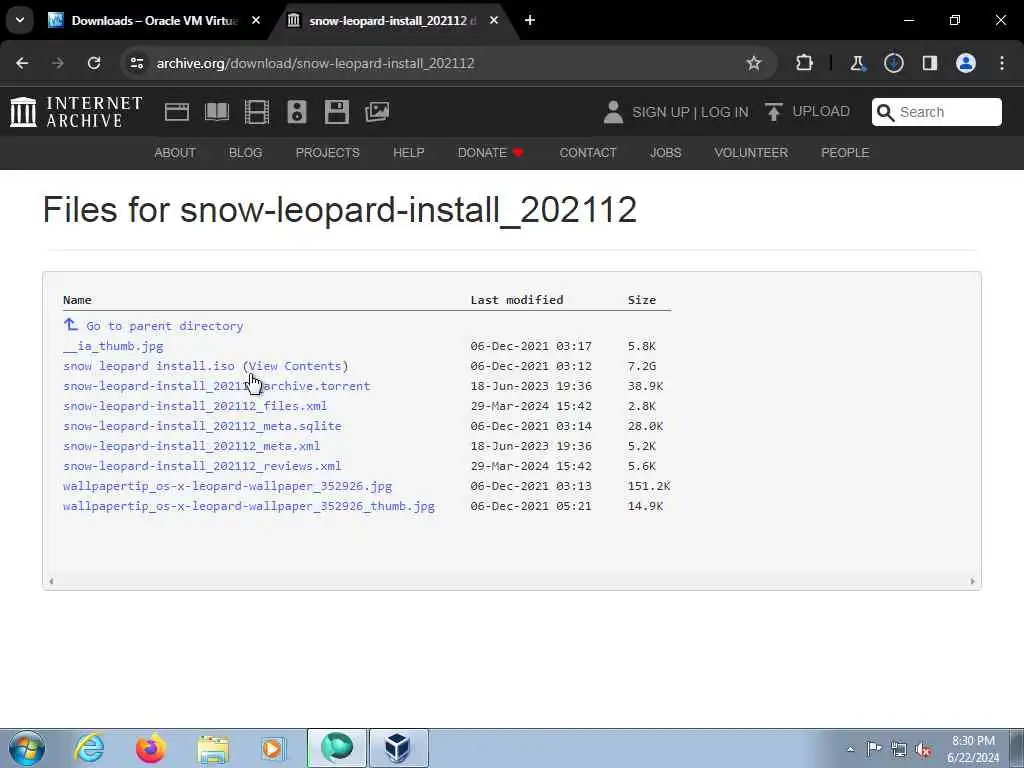Image resolution: width=1024 pixels, height=768 pixels.
Task: Open the BLOG menu item
Action: point(246,153)
